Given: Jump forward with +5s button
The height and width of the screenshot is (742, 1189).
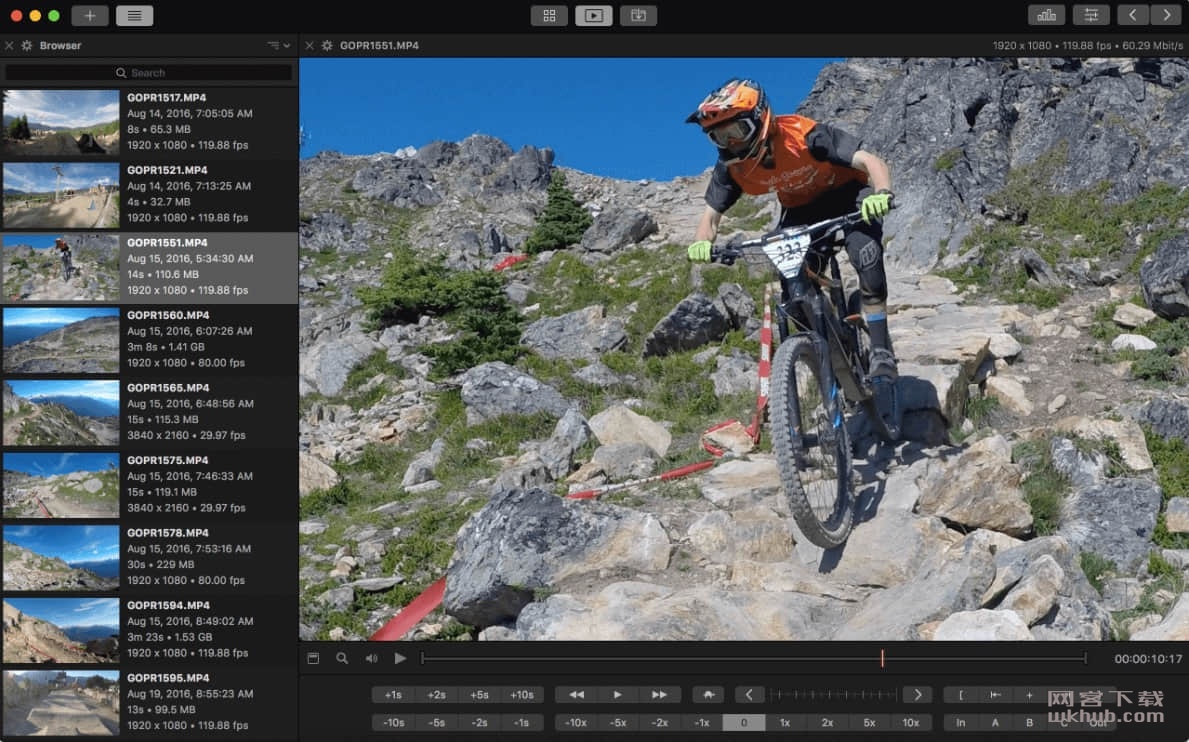Looking at the screenshot, I should tap(479, 694).
